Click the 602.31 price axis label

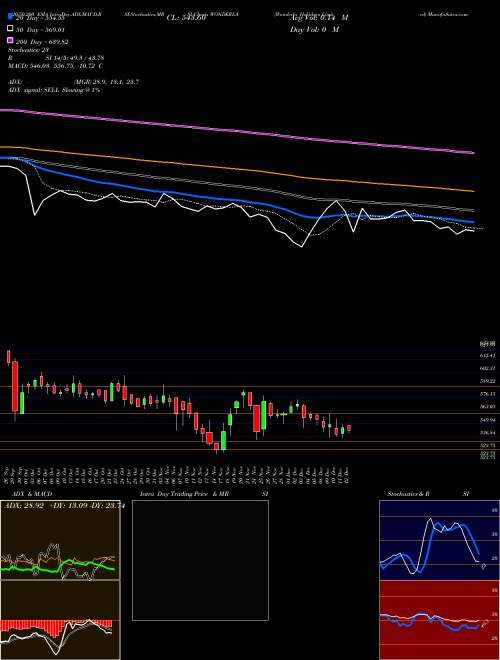487,368
